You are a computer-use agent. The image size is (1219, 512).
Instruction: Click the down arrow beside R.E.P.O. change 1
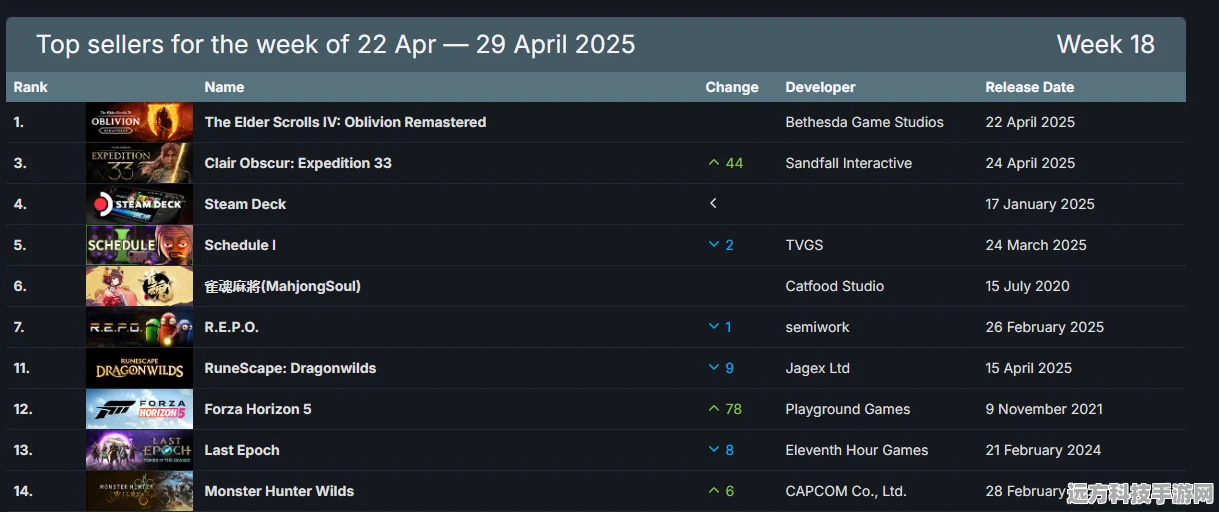click(713, 327)
